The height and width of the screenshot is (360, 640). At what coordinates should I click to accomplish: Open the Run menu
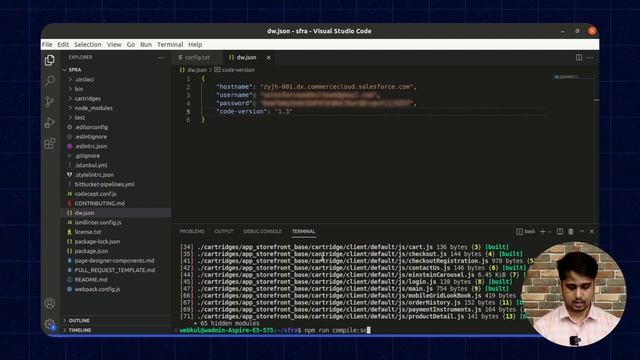click(146, 44)
